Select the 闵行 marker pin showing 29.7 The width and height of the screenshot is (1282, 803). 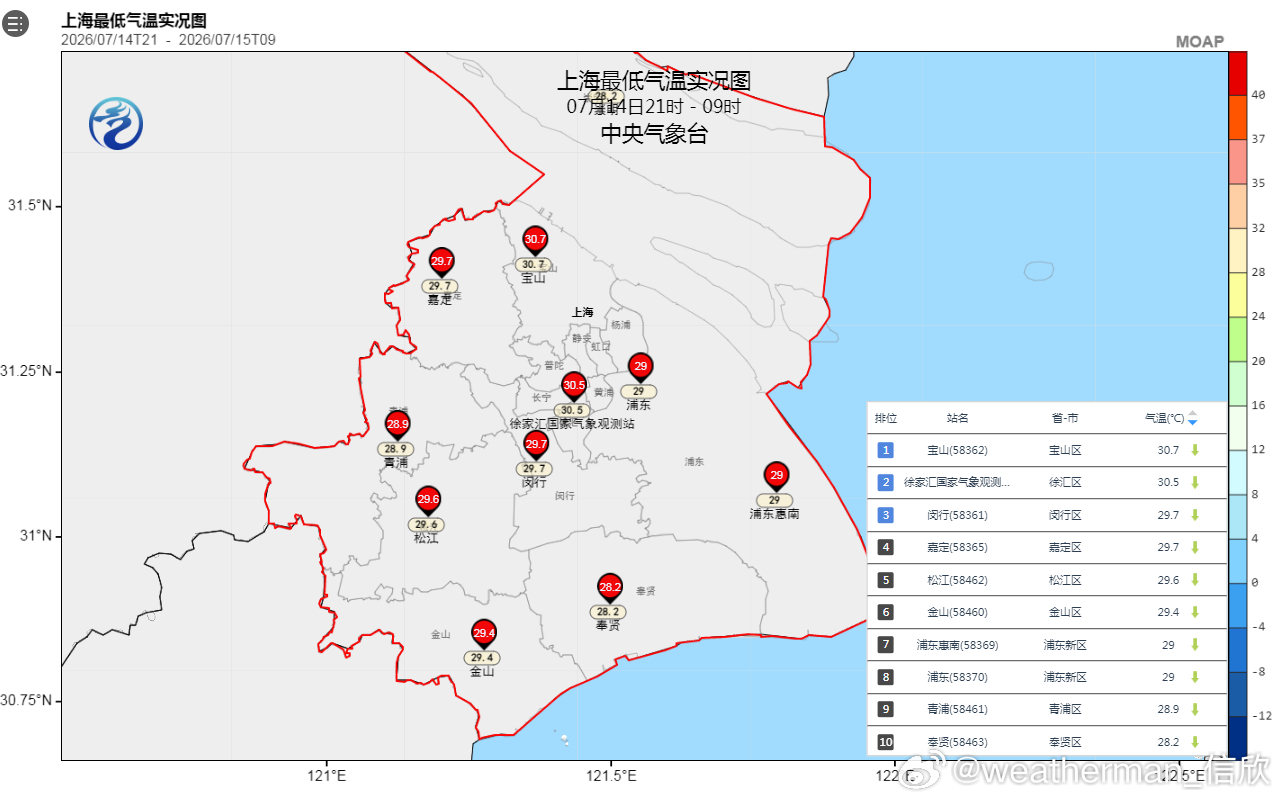tap(536, 445)
